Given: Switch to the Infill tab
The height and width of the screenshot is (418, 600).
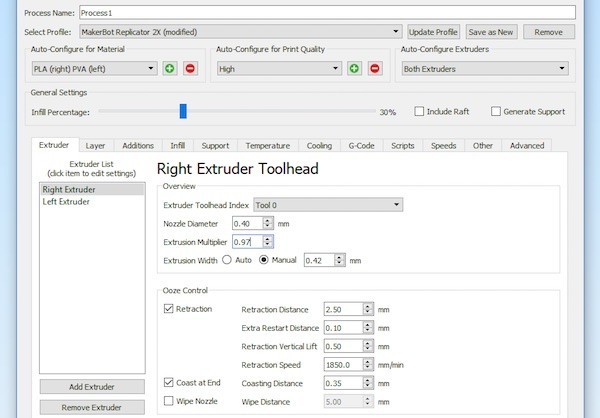Looking at the screenshot, I should point(177,145).
